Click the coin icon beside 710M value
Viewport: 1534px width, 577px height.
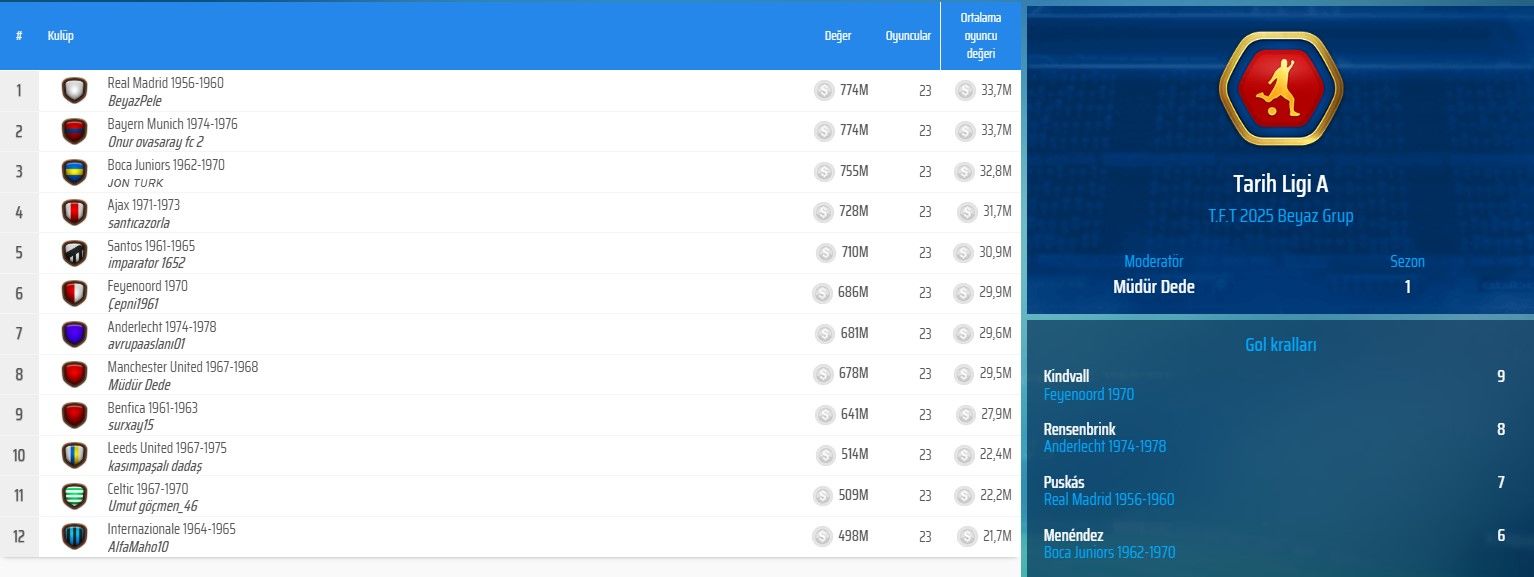pyautogui.click(x=825, y=253)
